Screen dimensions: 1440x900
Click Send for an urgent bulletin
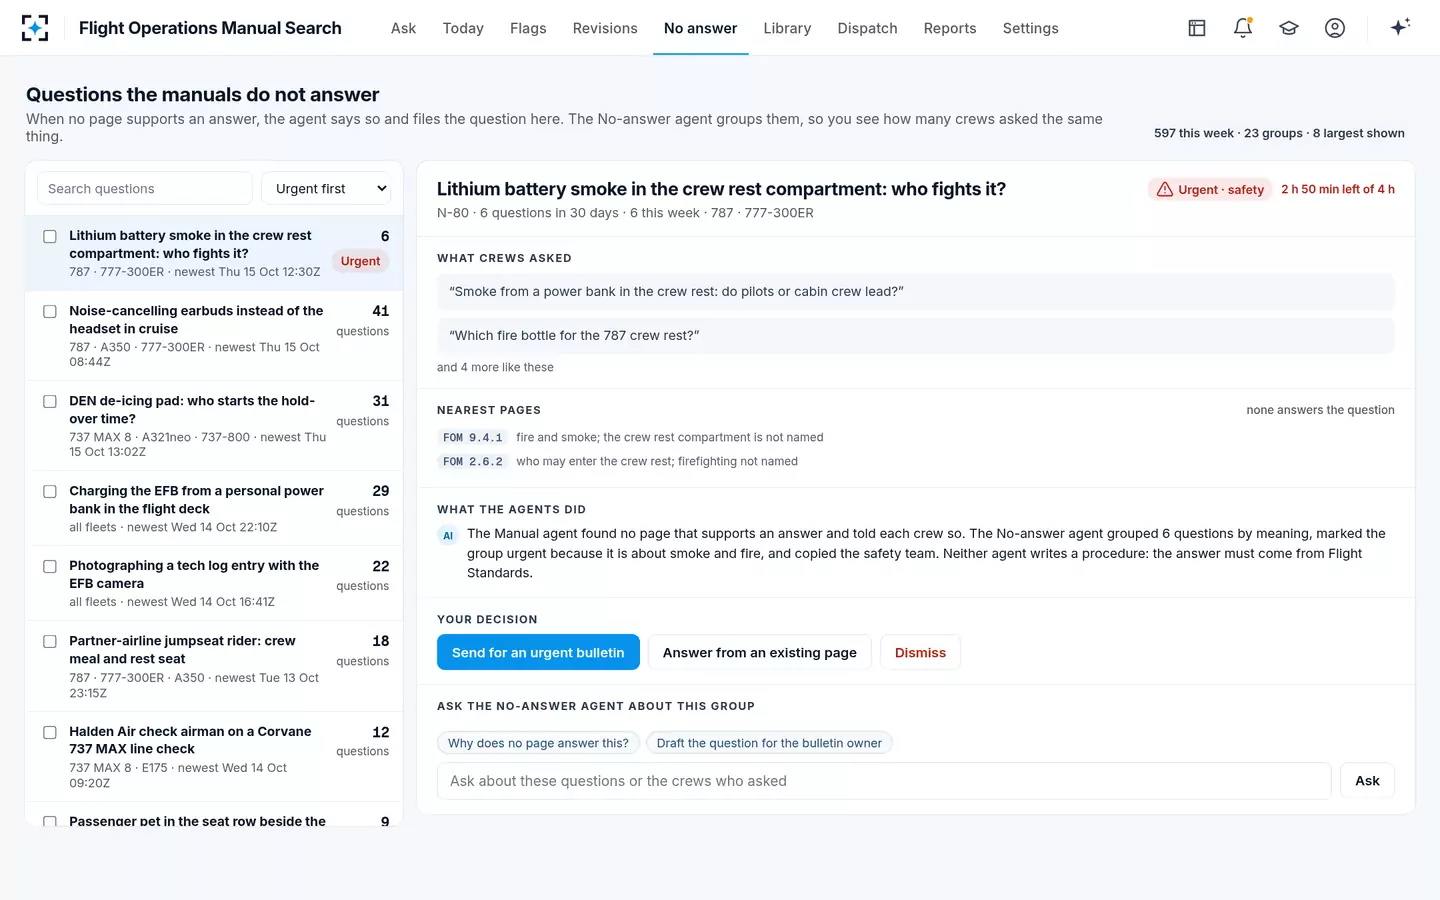[x=538, y=652]
